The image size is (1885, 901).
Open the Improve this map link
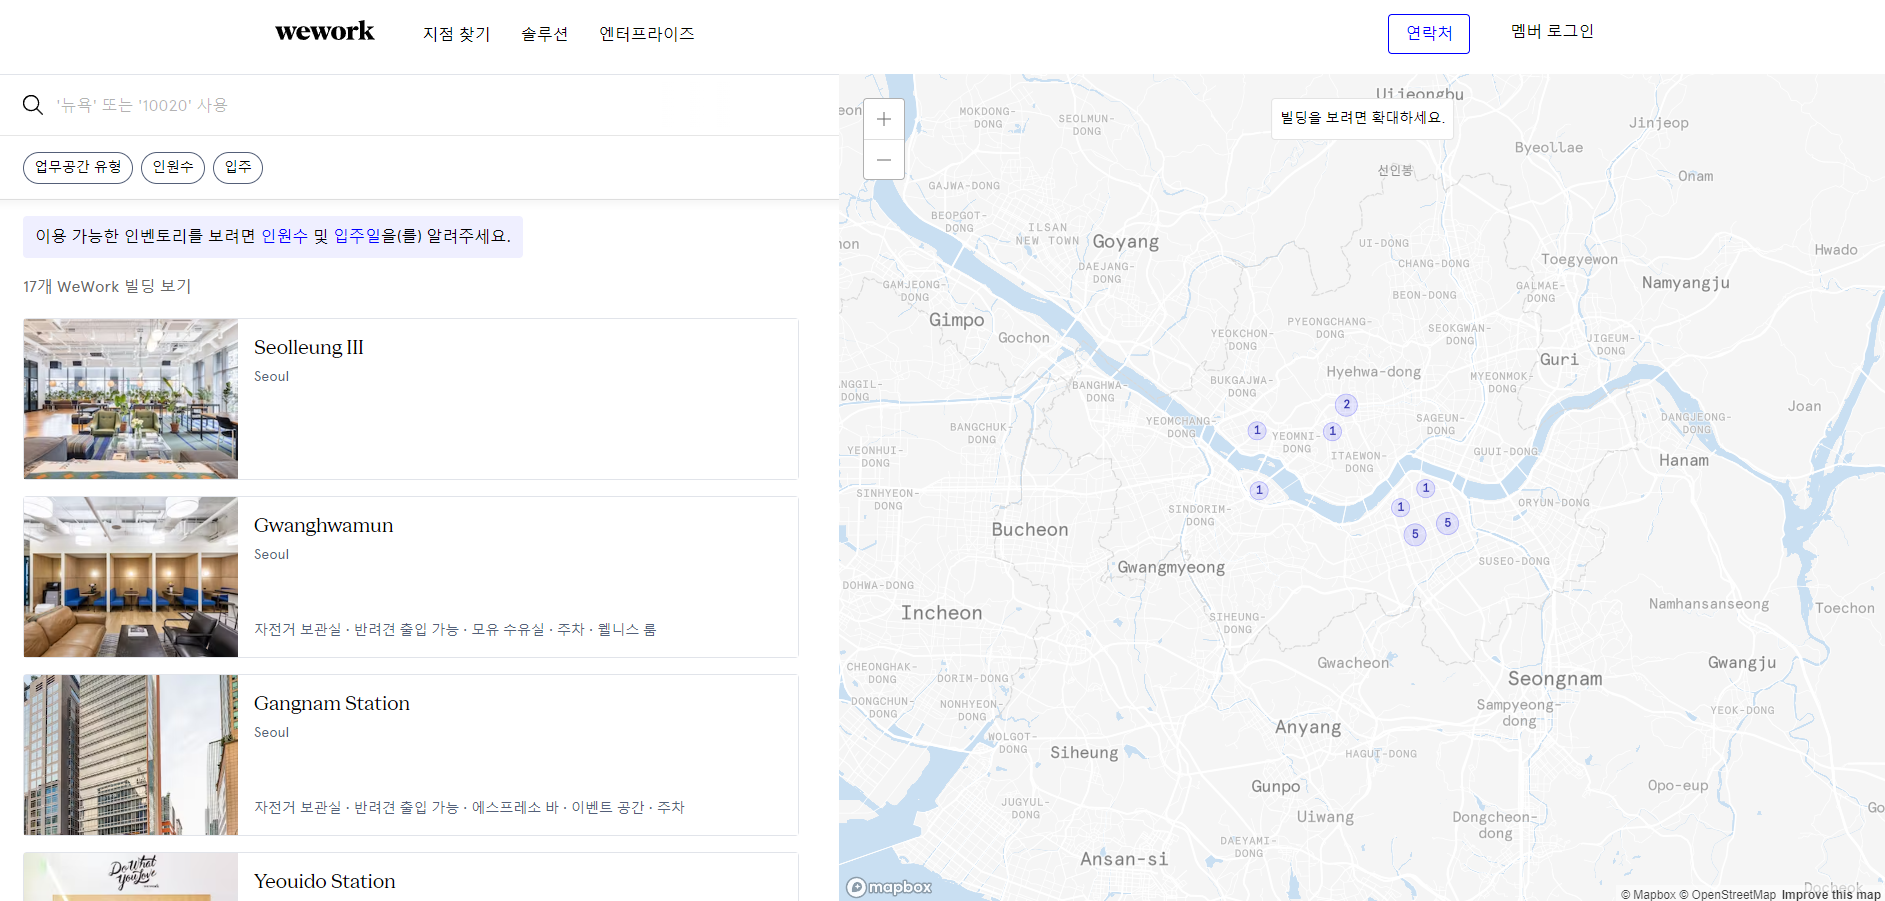[x=1832, y=893]
